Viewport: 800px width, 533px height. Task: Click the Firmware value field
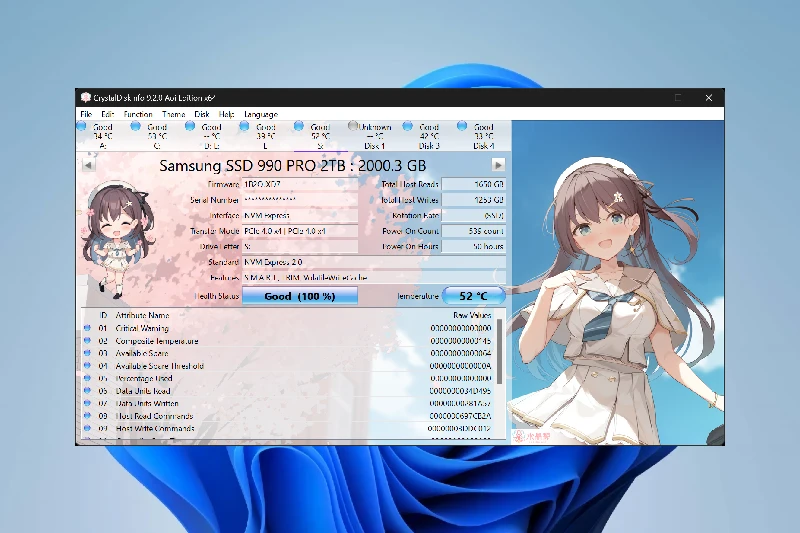[x=299, y=184]
